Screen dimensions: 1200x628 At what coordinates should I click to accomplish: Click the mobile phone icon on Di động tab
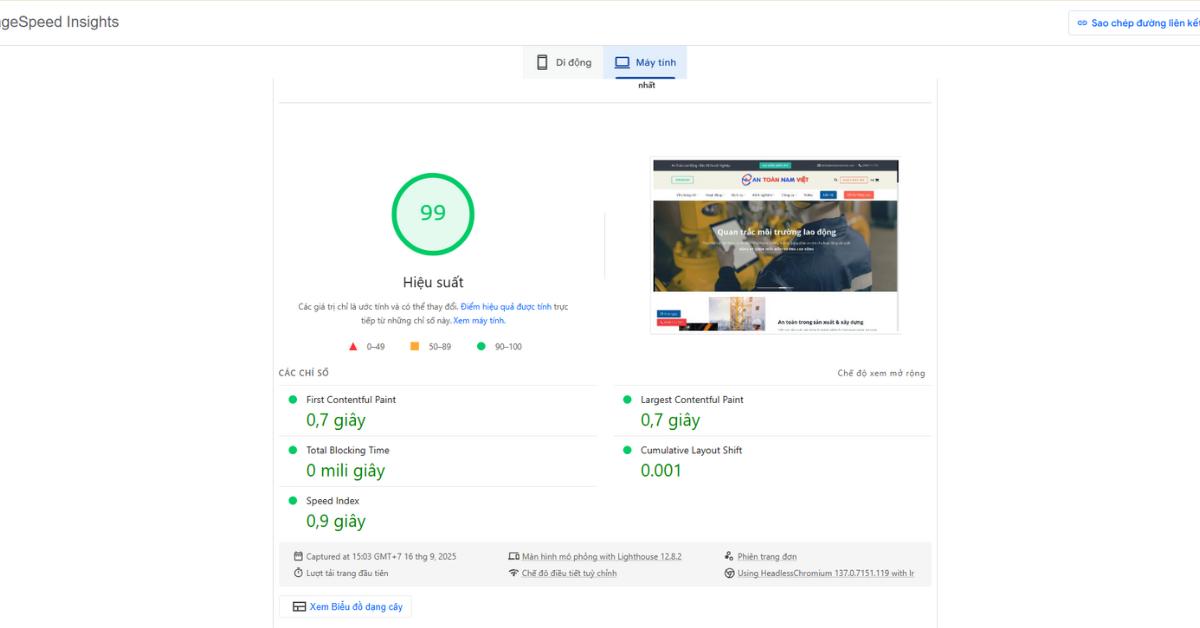click(x=542, y=62)
